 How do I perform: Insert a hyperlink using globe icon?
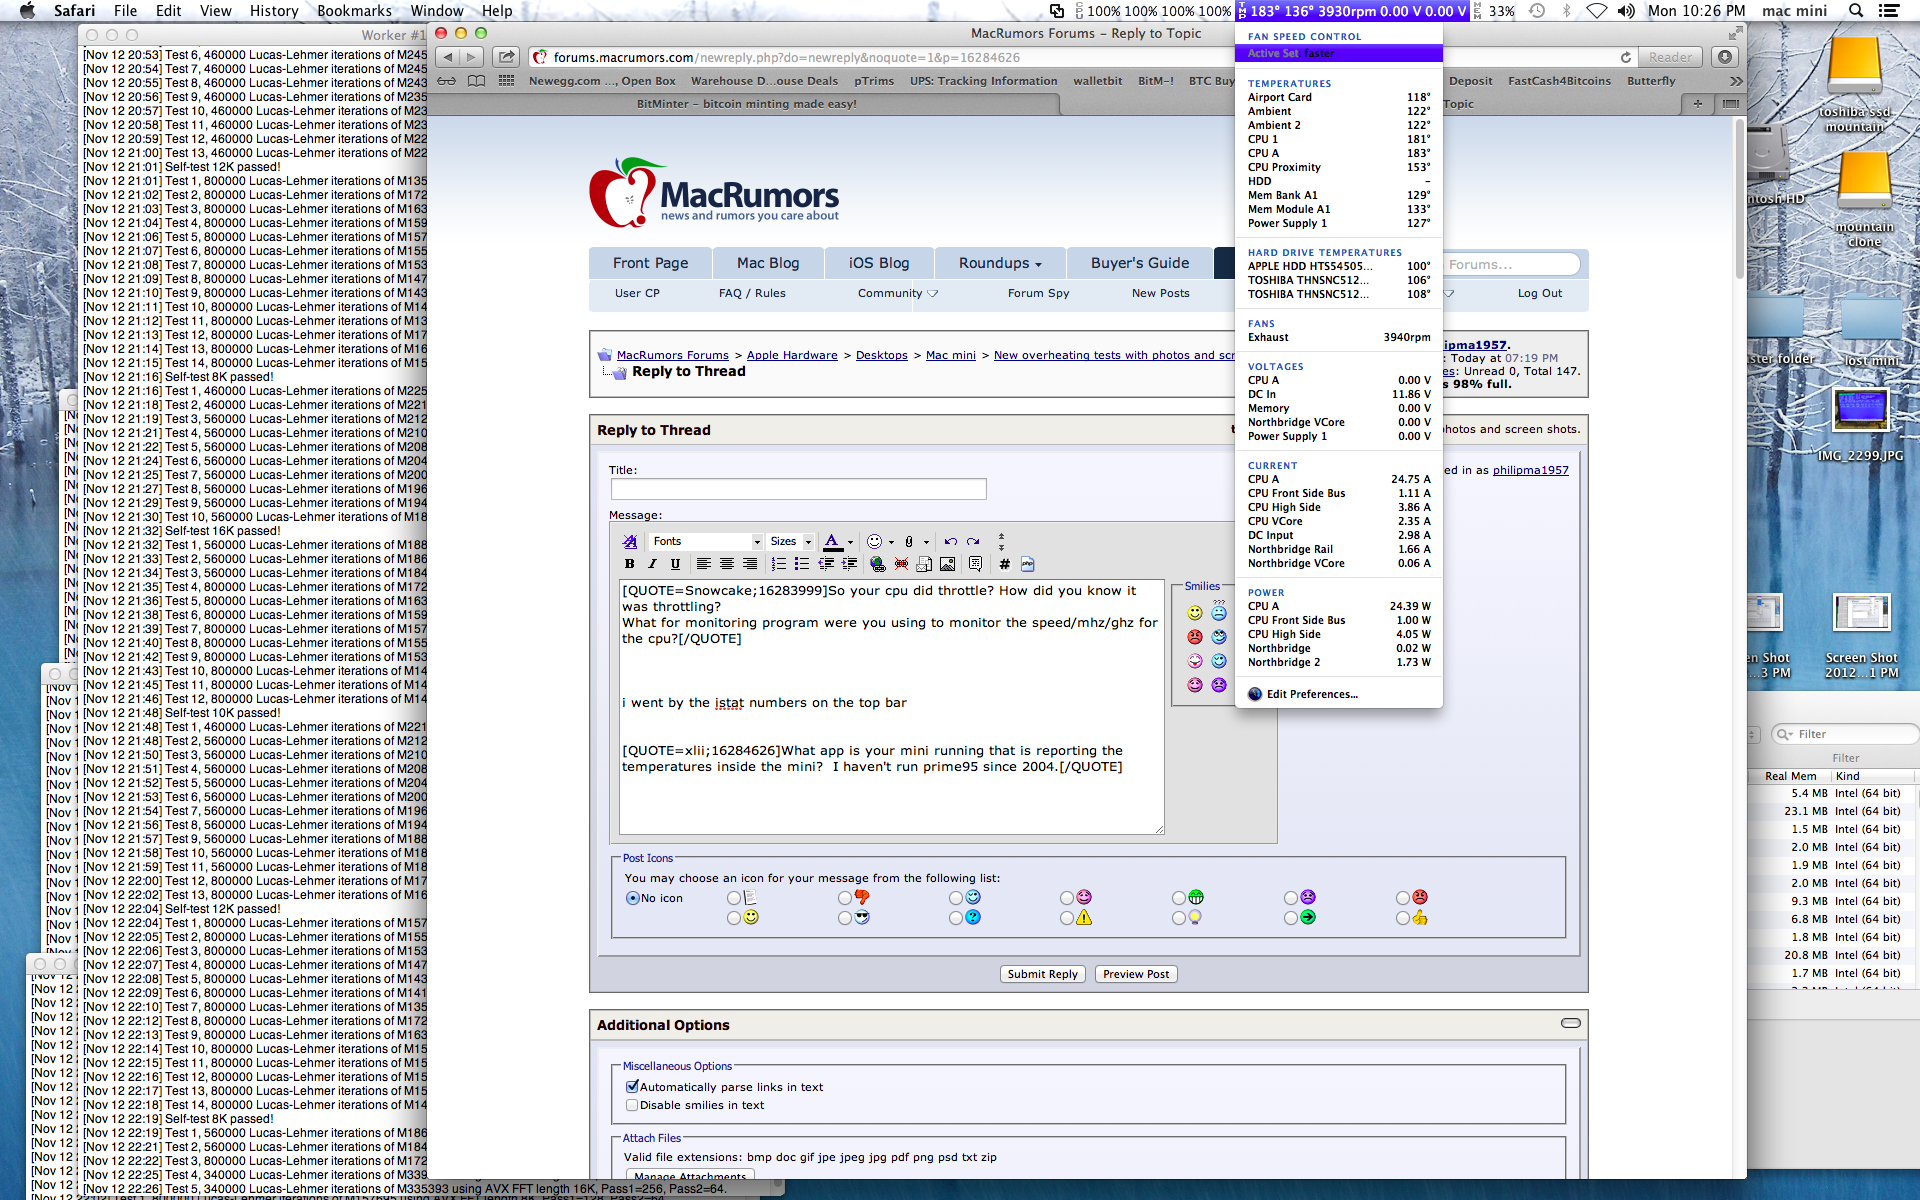[877, 564]
